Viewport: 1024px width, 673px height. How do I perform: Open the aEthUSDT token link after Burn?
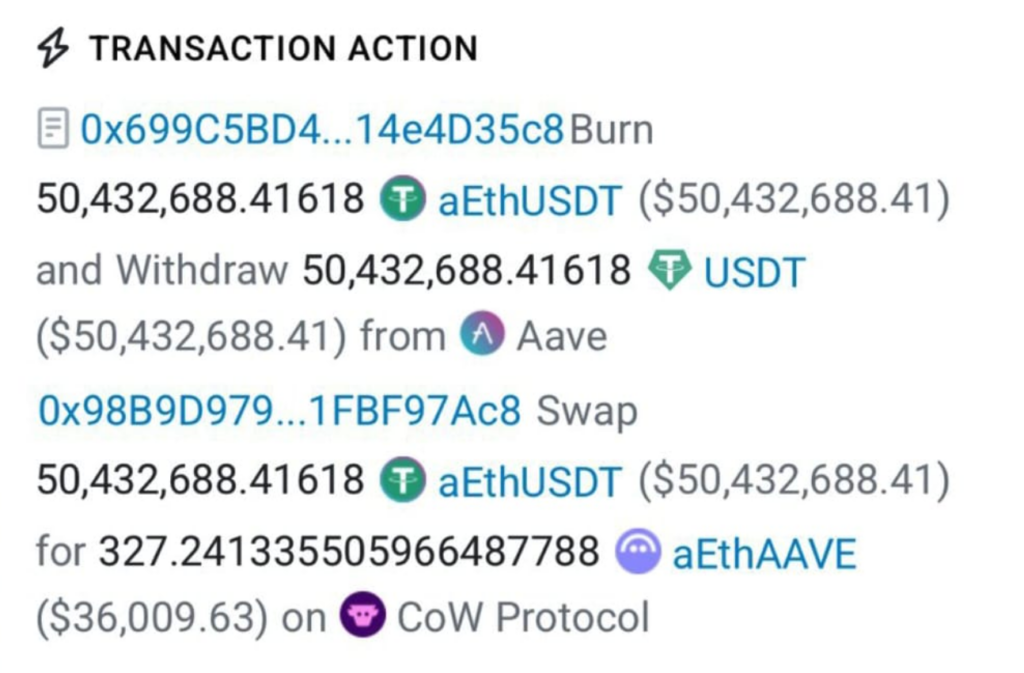pos(530,201)
